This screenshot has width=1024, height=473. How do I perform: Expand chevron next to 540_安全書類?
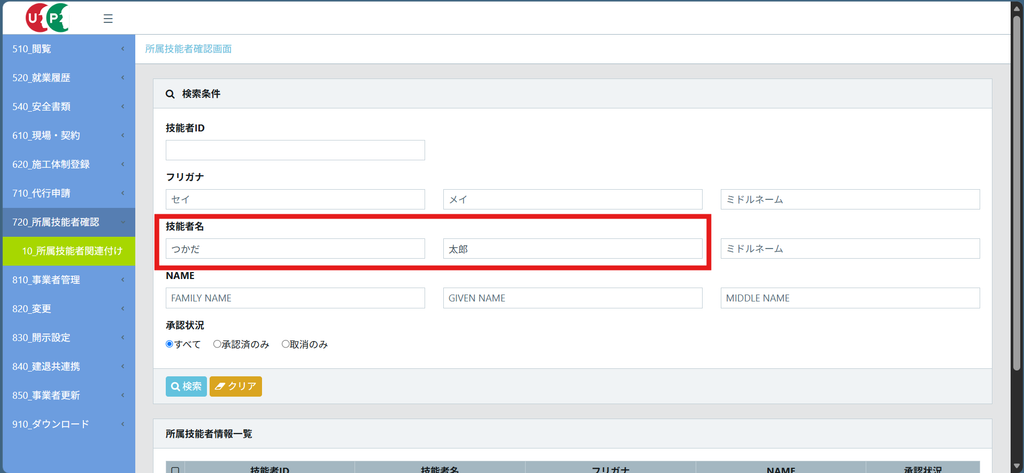click(123, 106)
